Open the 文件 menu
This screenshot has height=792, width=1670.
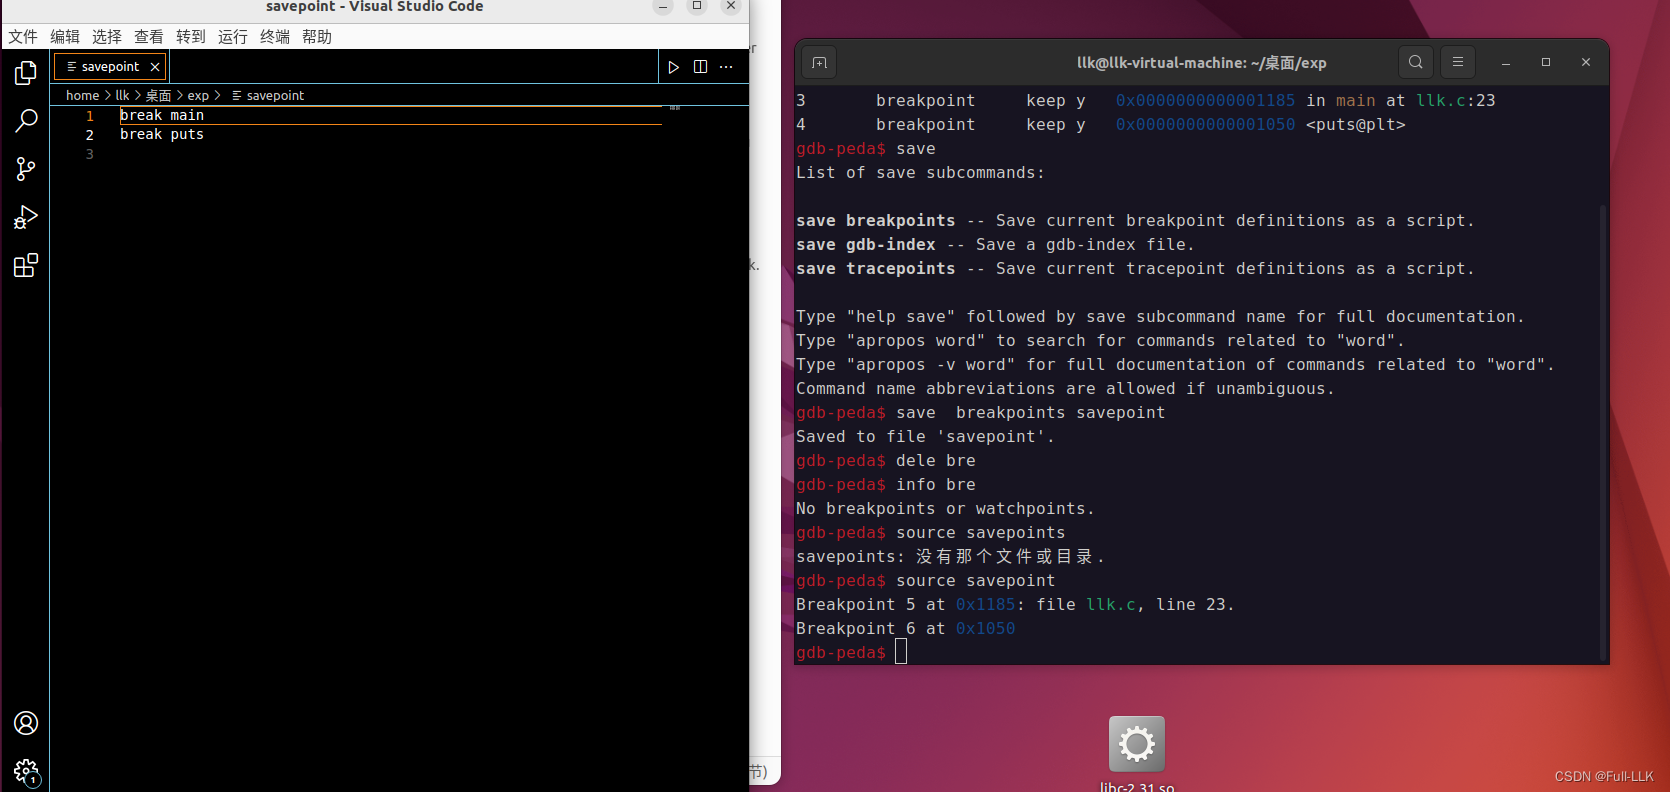23,37
